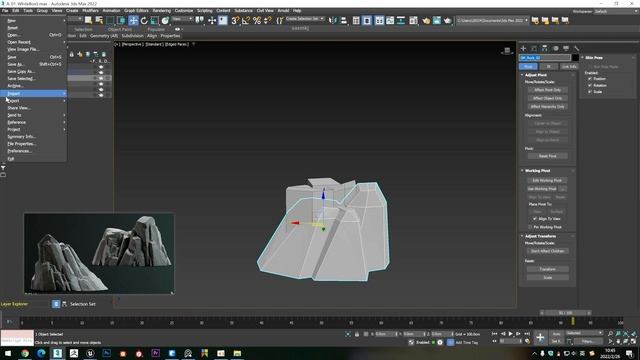Toggle the Align To View checkbox

535,219
